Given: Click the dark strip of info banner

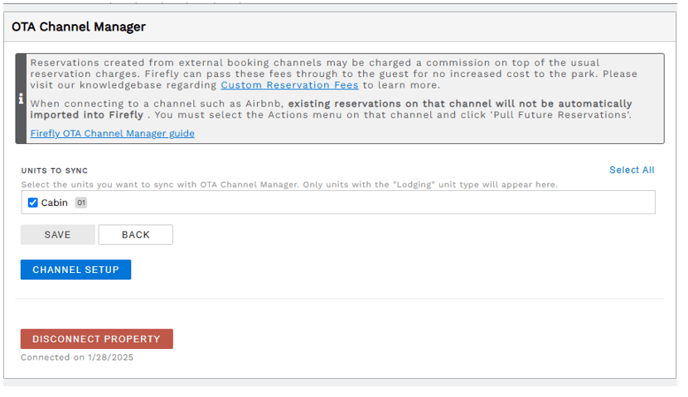Looking at the screenshot, I should tap(21, 99).
